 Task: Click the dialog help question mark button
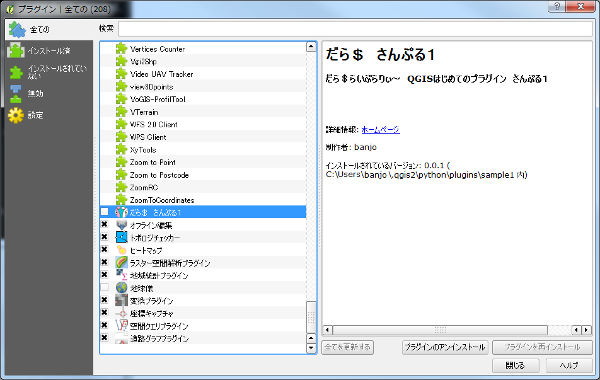(x=557, y=7)
